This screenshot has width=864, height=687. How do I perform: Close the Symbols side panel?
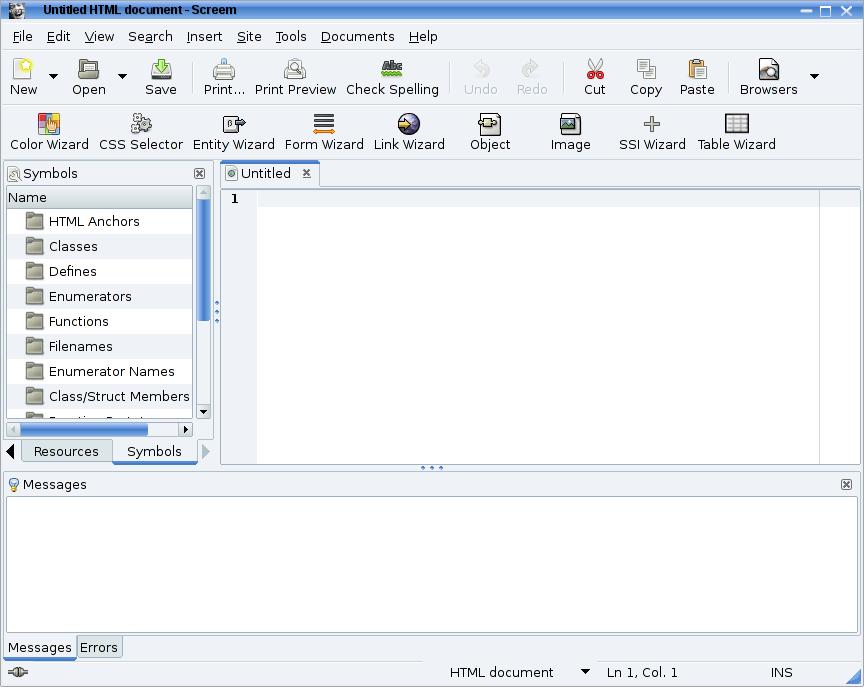[x=200, y=174]
